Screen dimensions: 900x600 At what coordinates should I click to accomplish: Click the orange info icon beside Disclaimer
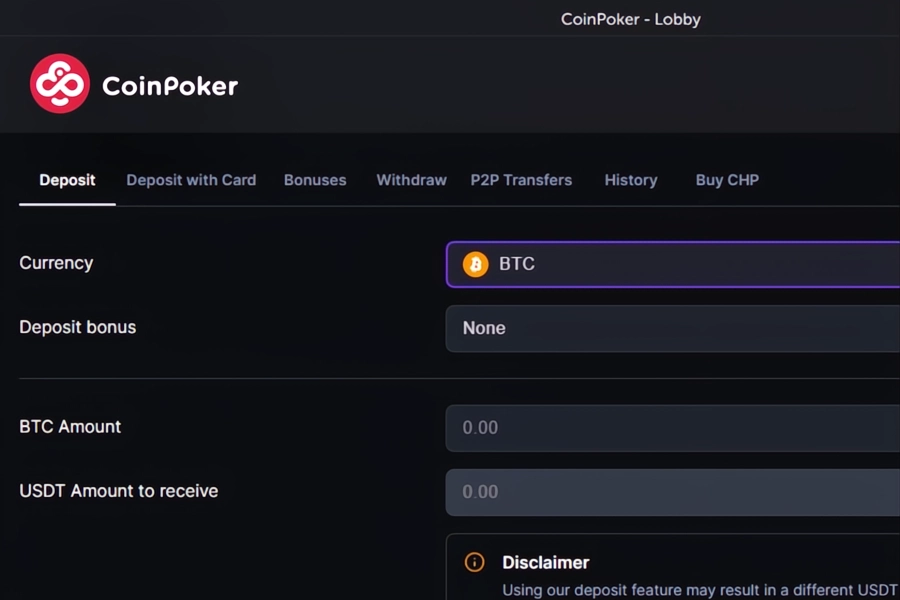473,562
